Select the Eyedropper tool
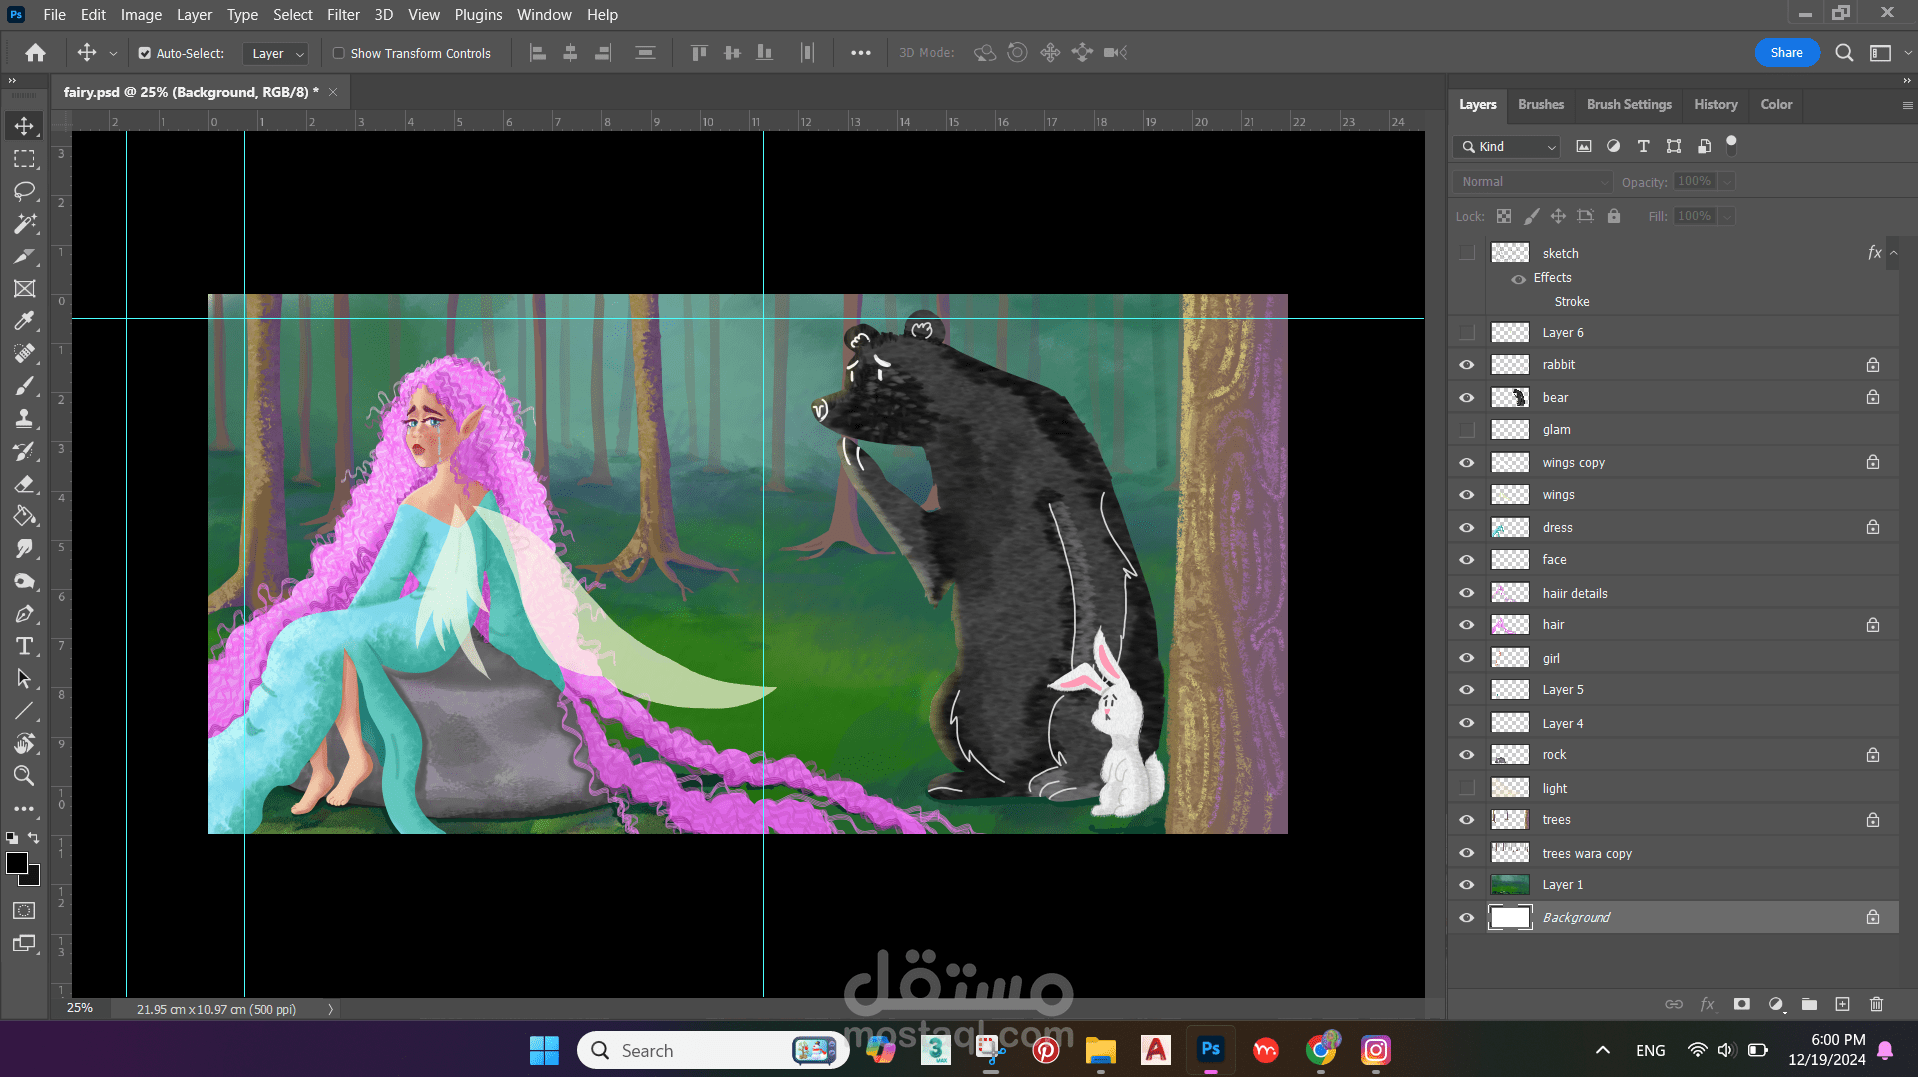 click(x=24, y=321)
